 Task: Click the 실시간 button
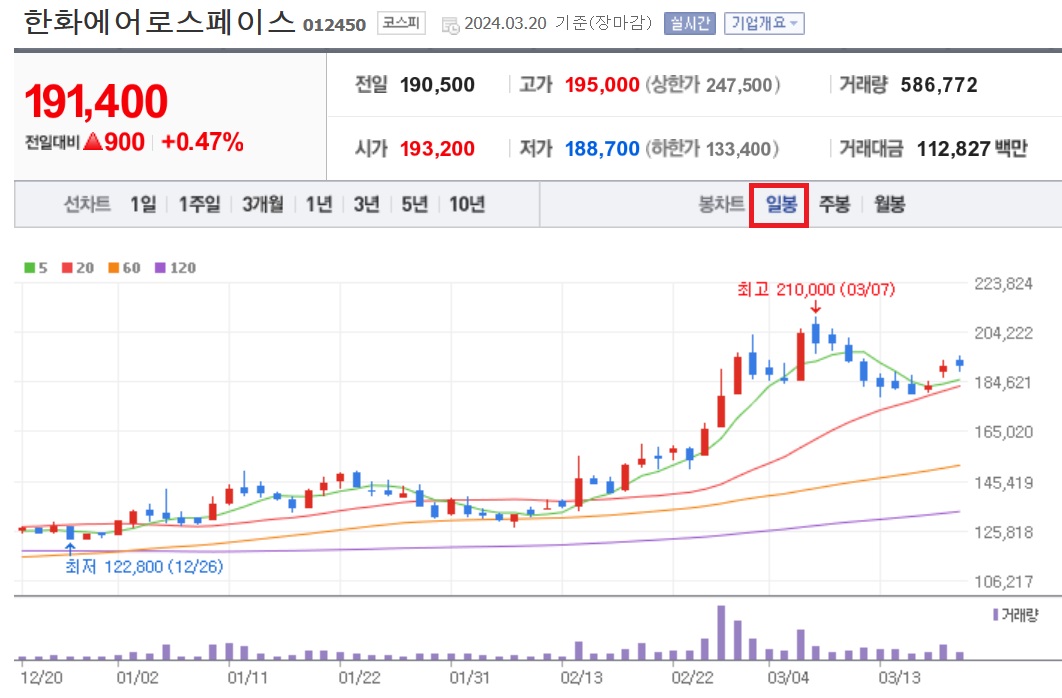(x=689, y=24)
